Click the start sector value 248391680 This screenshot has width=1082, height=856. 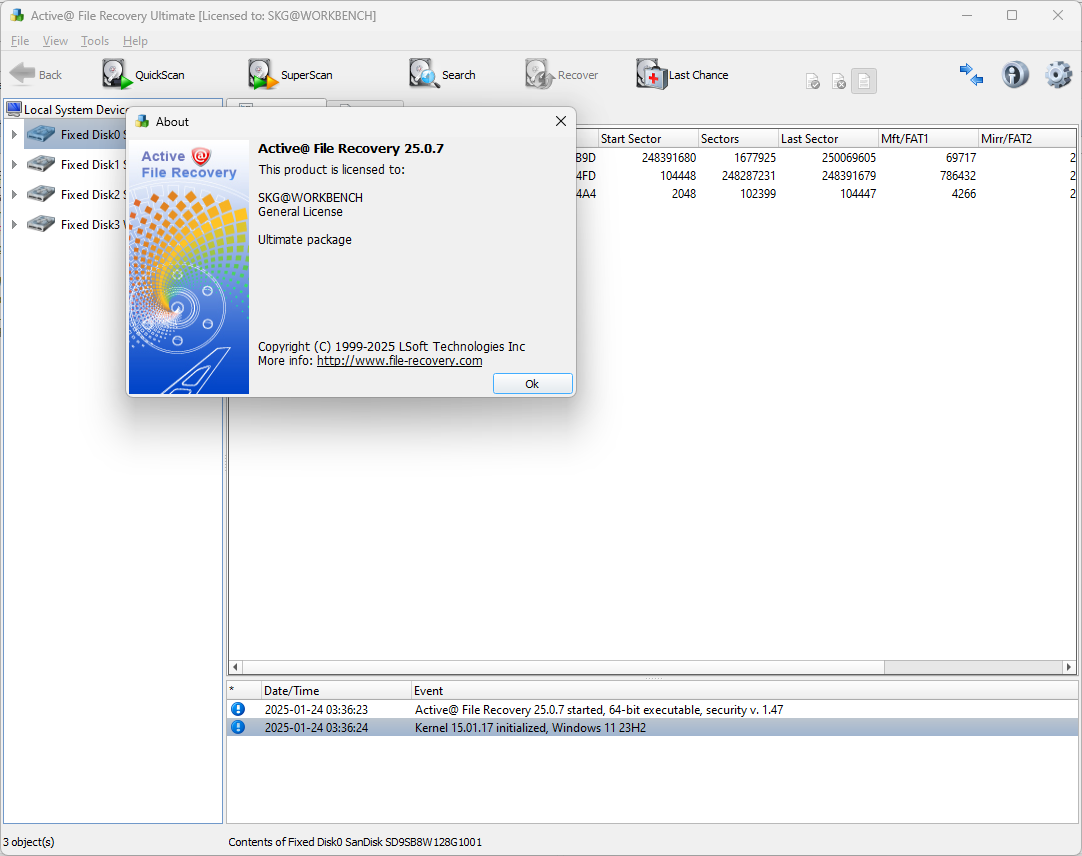[669, 157]
